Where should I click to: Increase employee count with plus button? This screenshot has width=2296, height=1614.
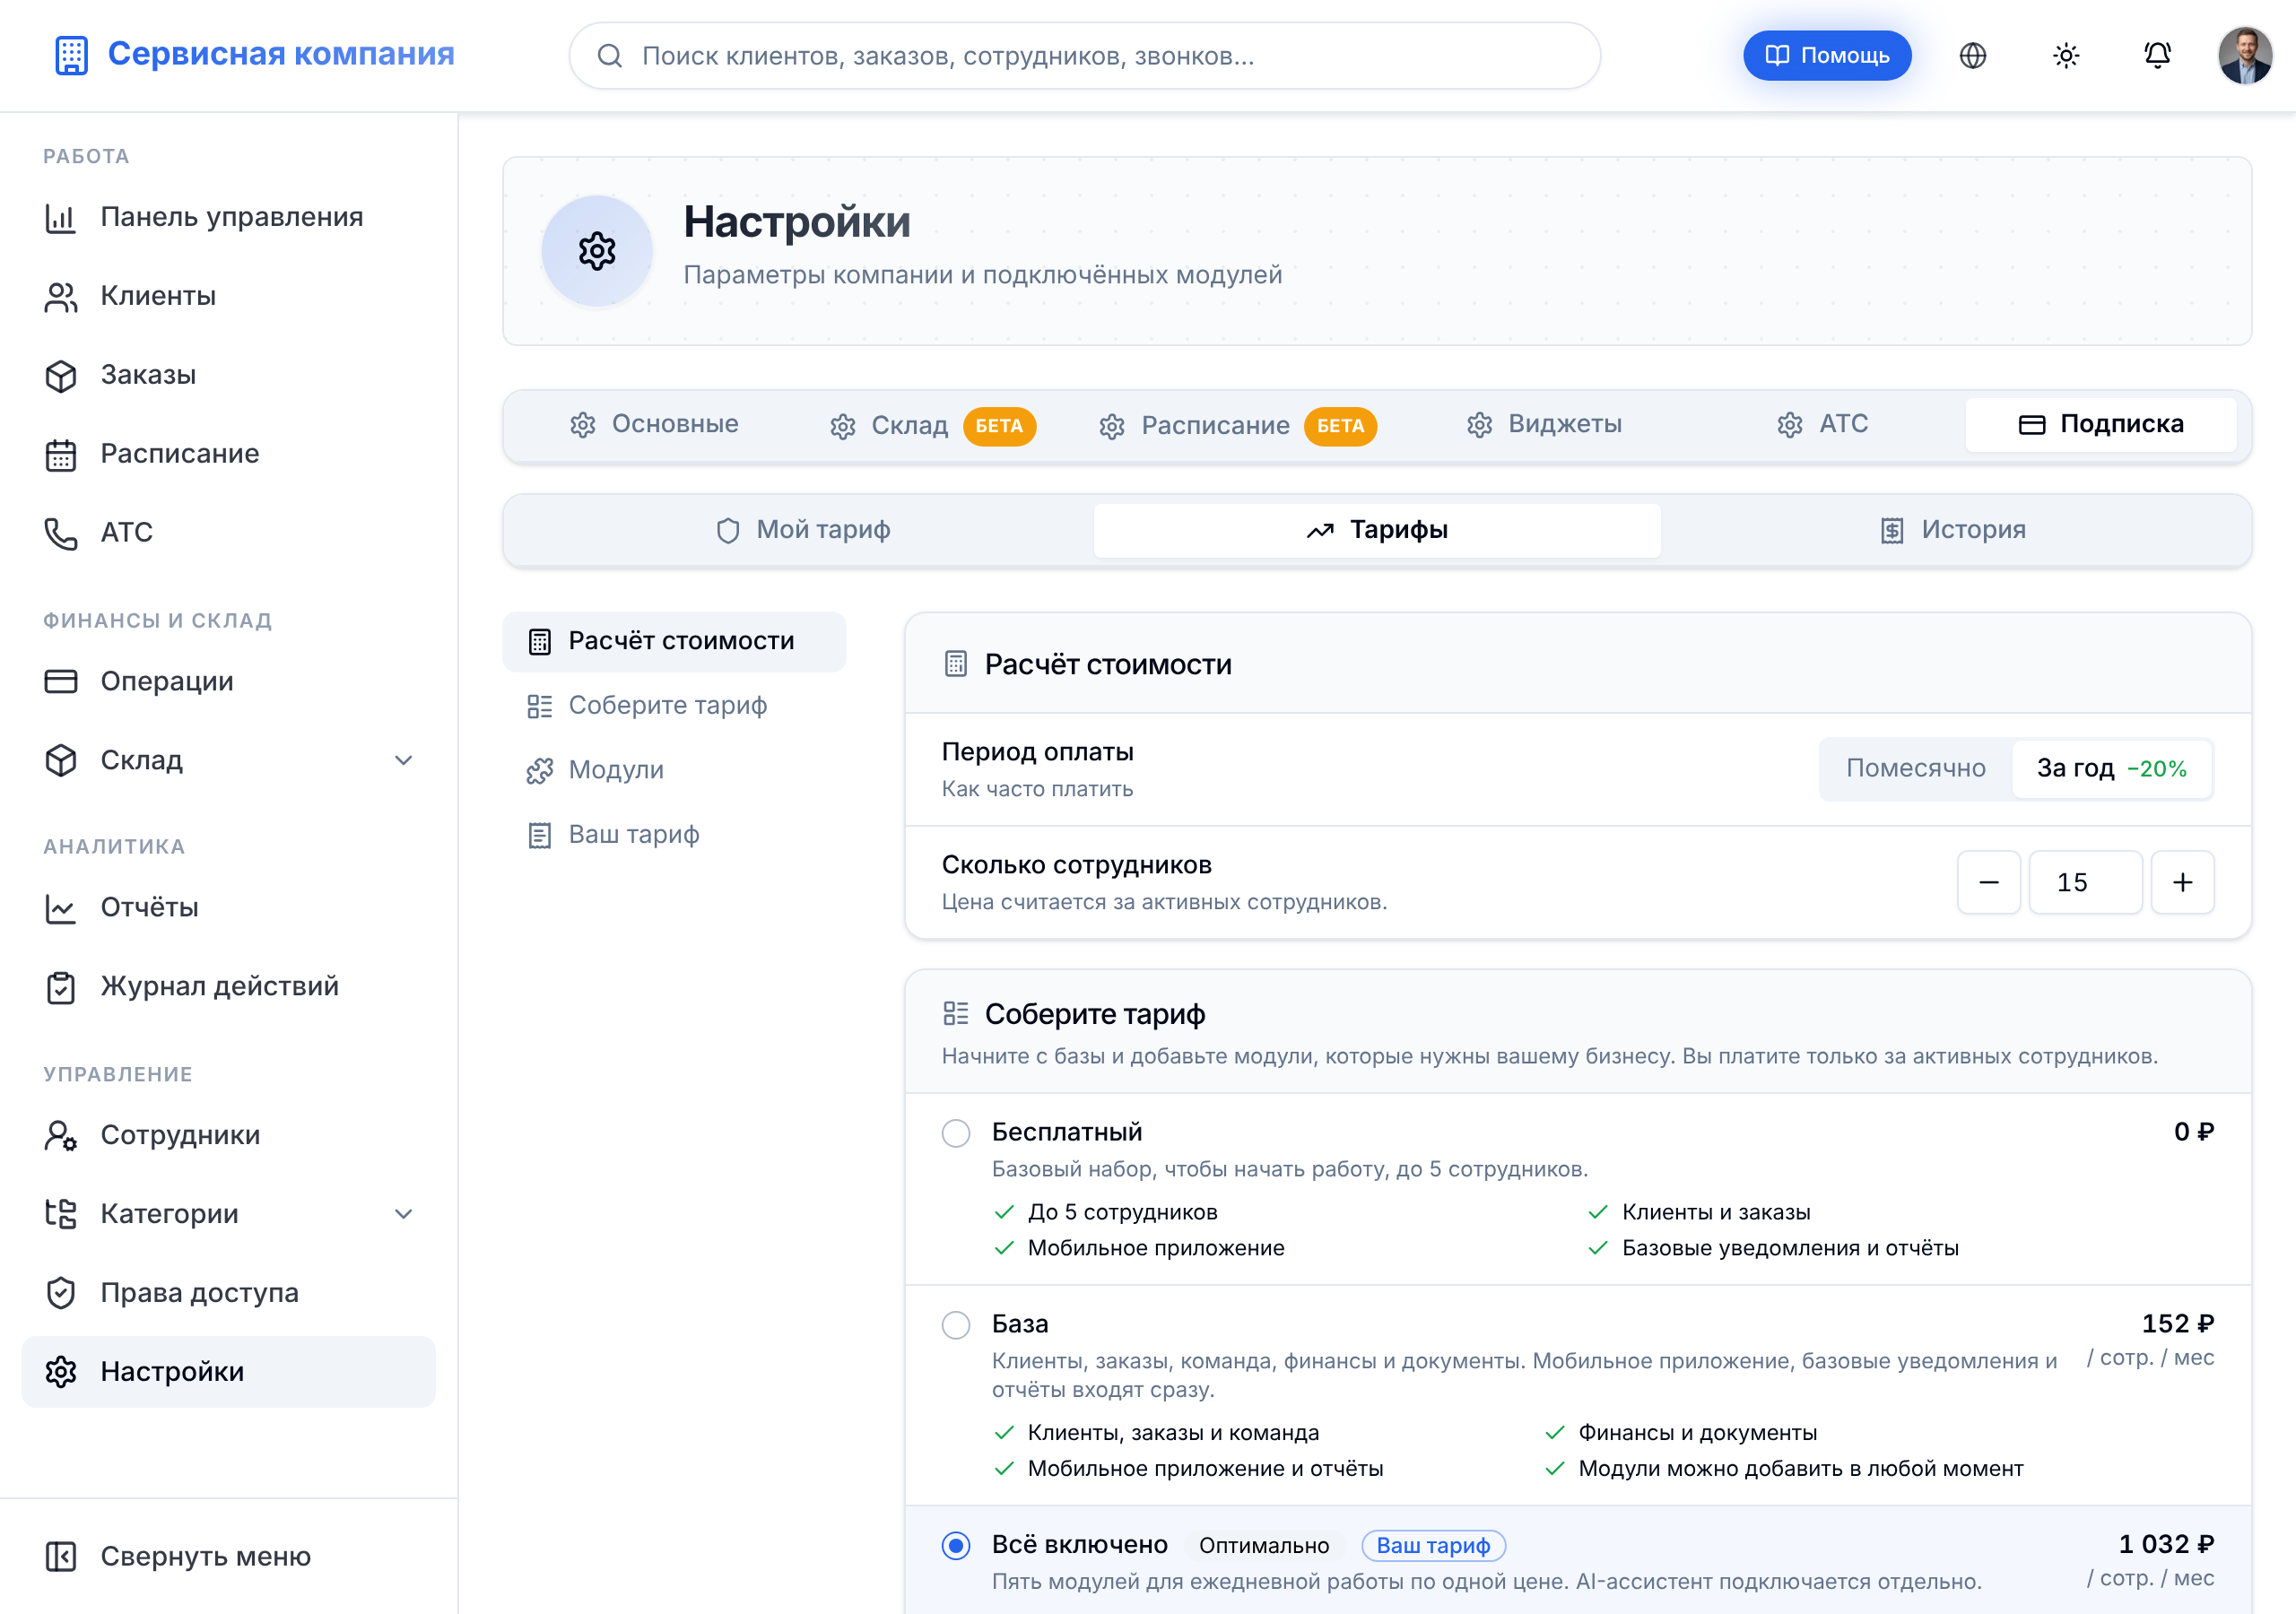2182,882
